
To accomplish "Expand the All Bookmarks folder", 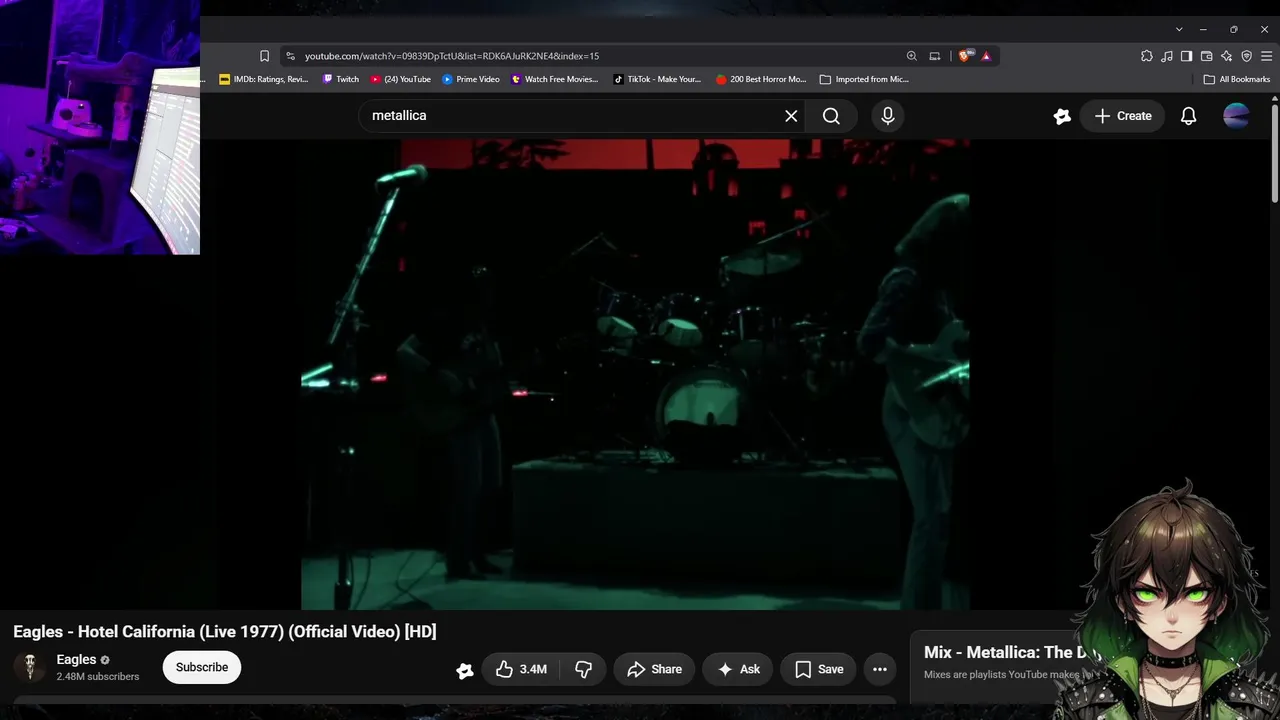I will point(1237,79).
